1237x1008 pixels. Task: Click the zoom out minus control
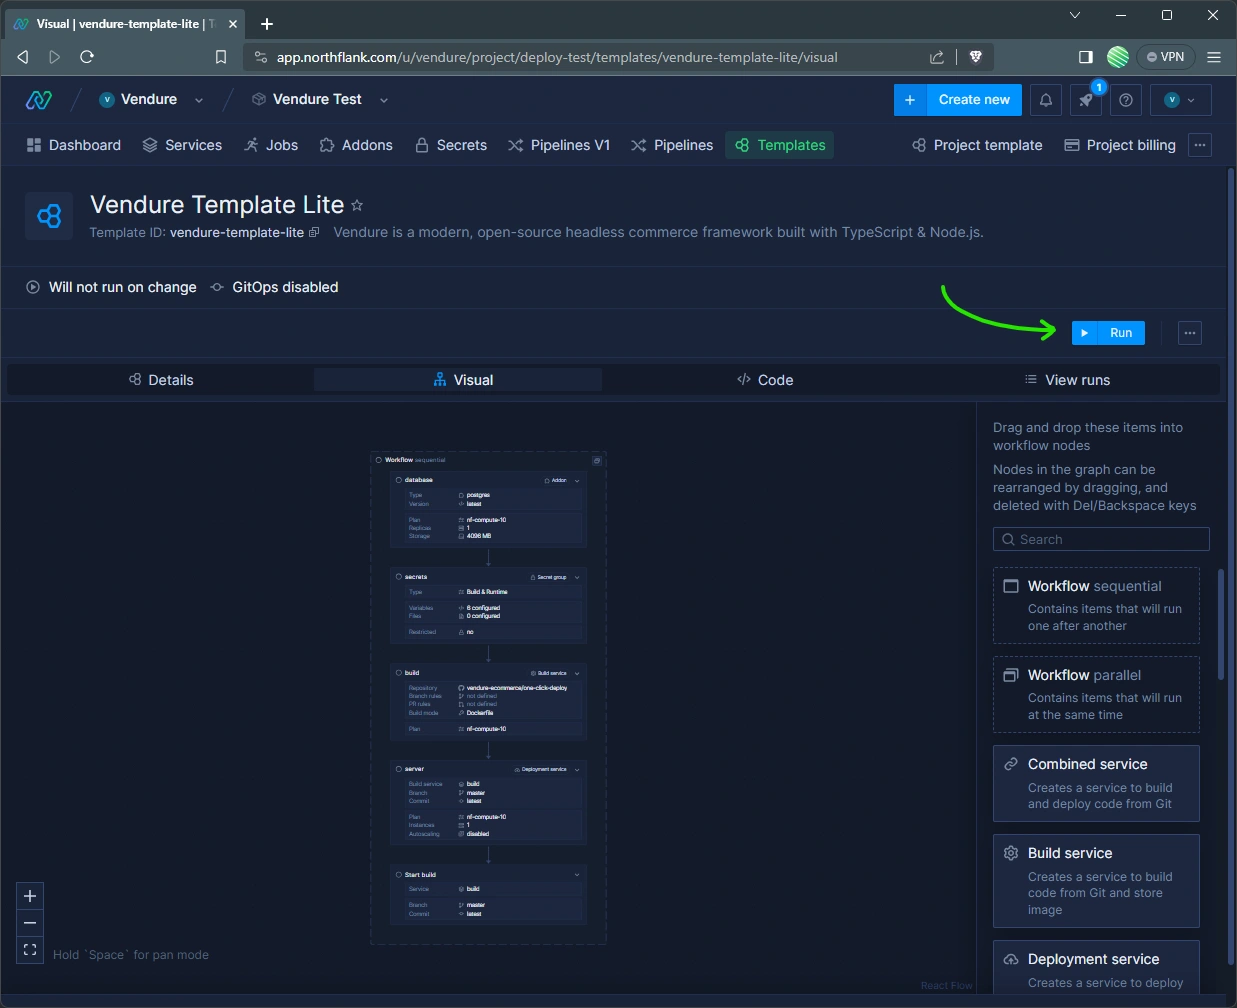point(29,923)
